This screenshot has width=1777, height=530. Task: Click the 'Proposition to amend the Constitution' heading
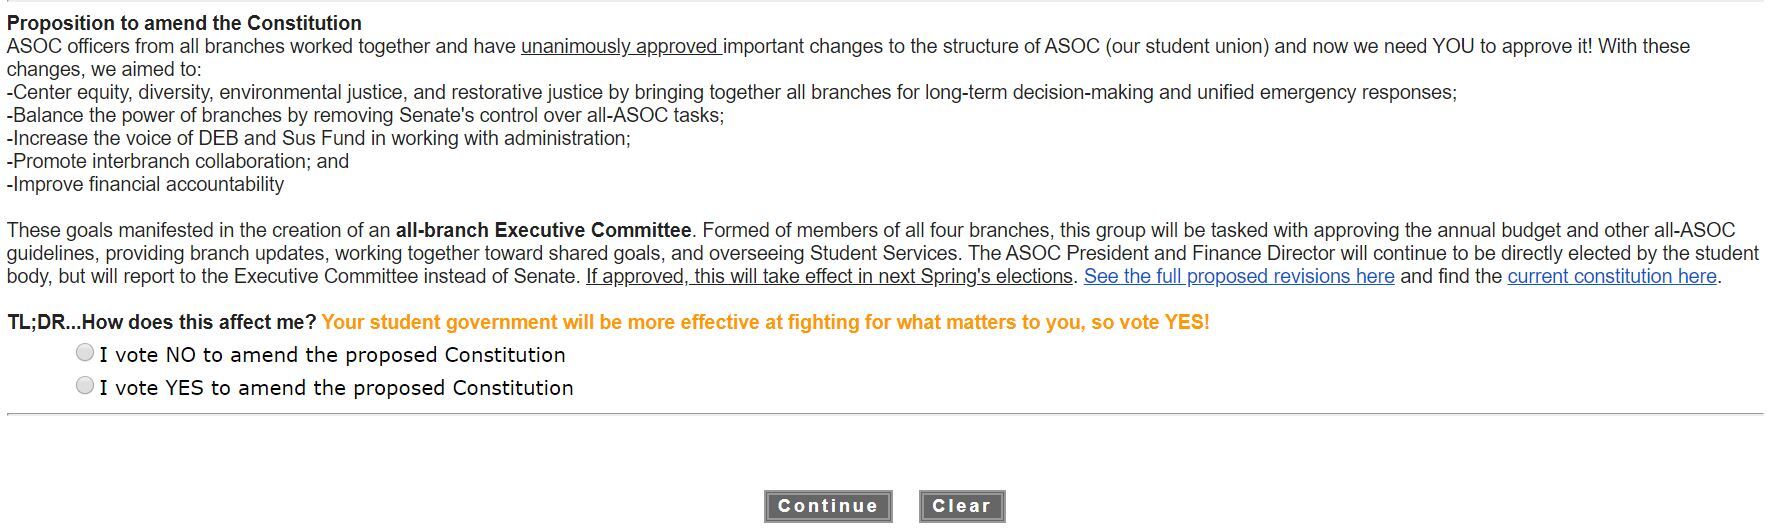pyautogui.click(x=184, y=23)
